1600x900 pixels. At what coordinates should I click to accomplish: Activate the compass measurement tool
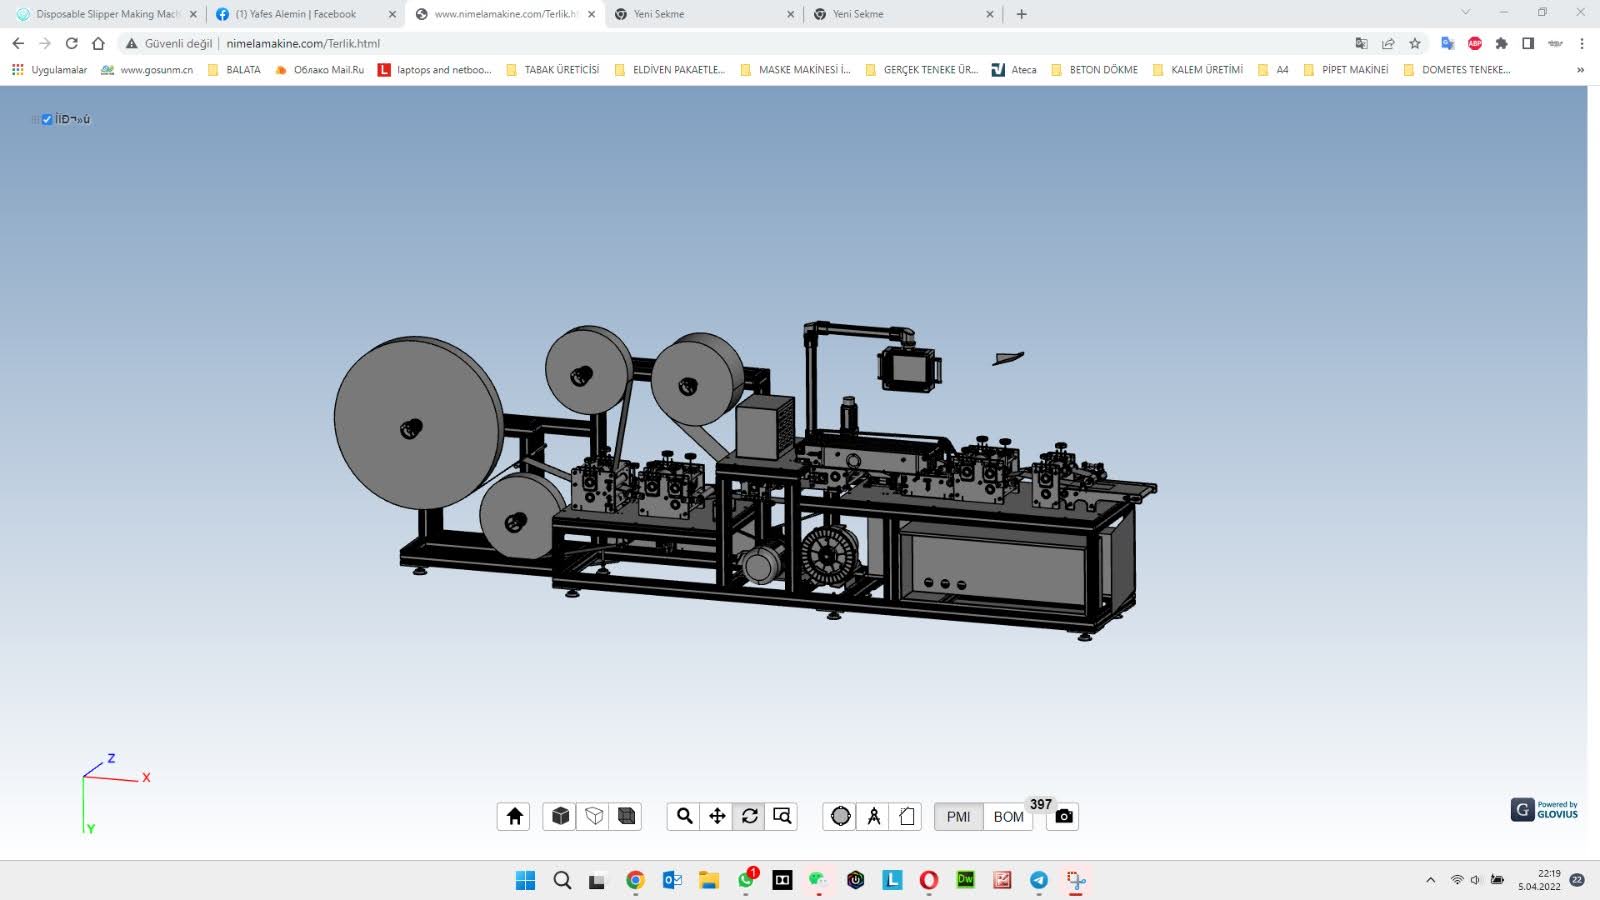[873, 816]
